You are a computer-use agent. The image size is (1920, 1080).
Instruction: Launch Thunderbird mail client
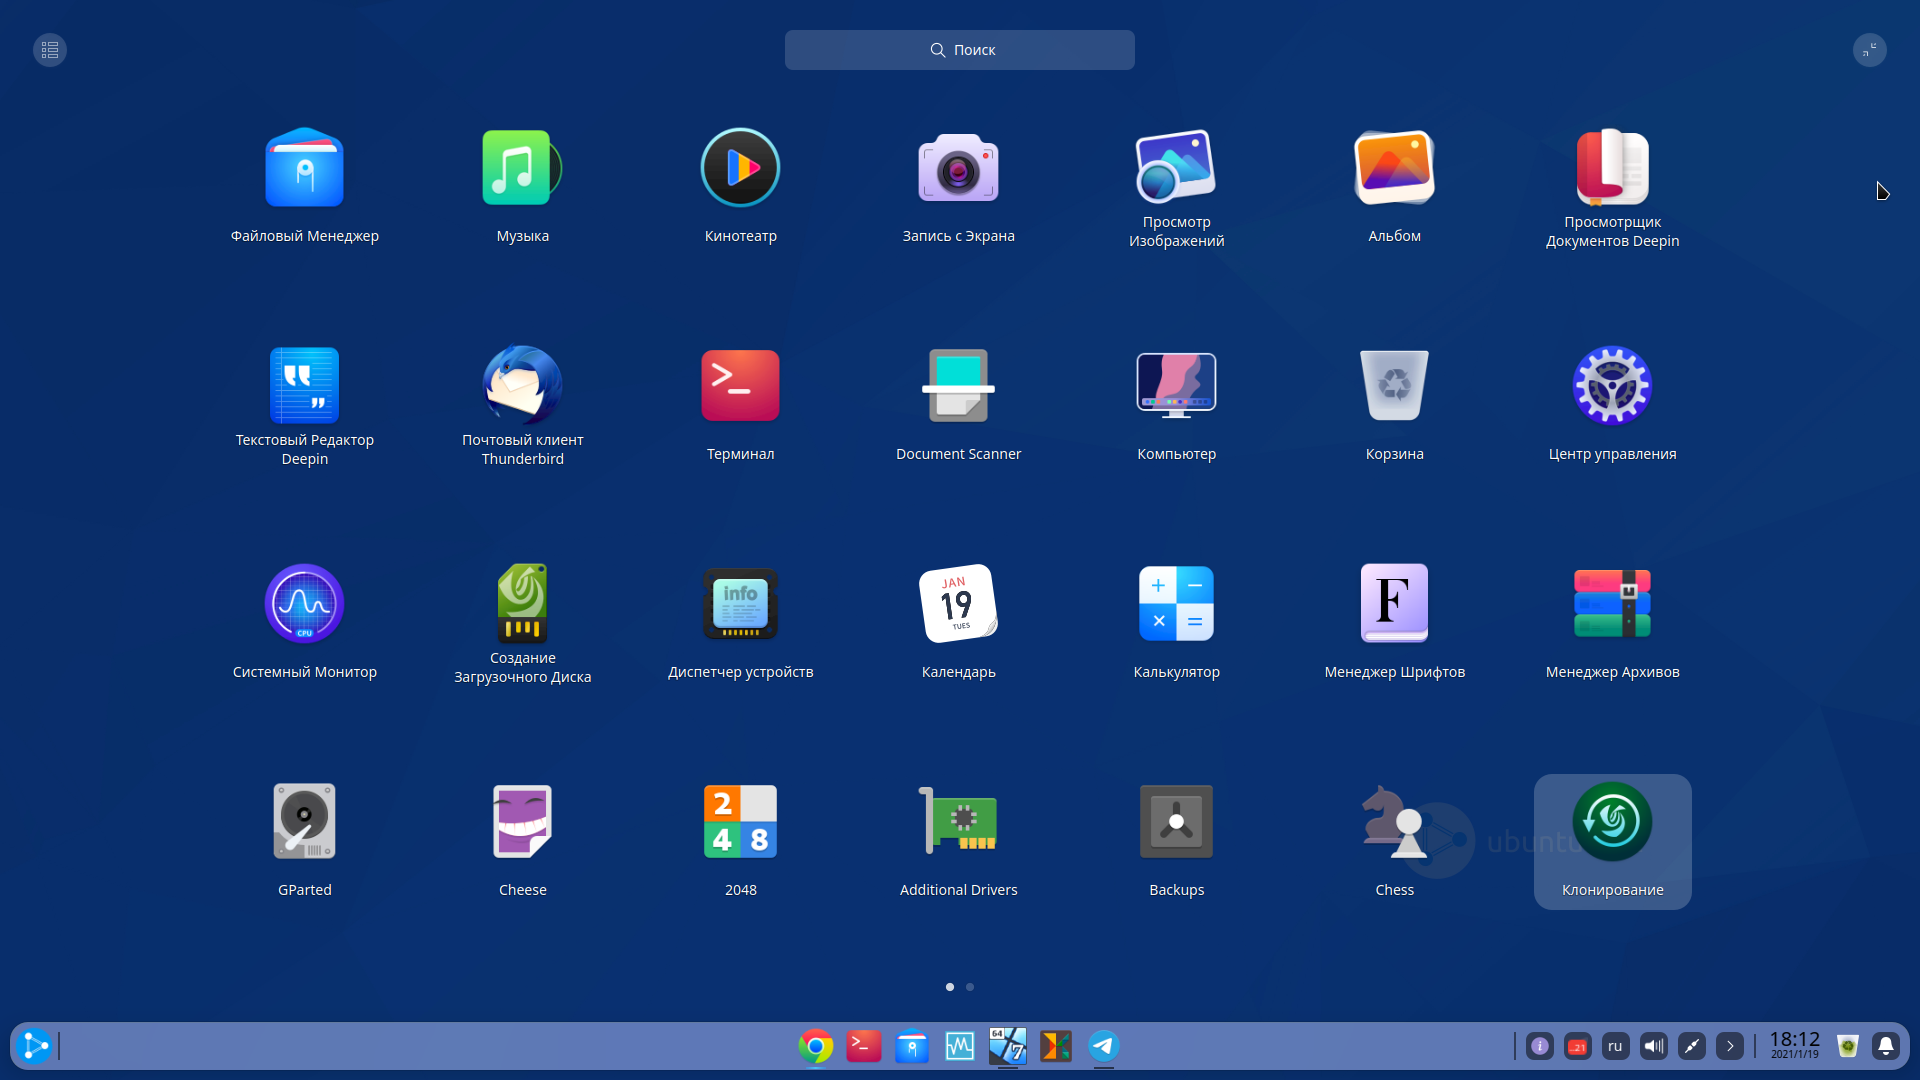pos(522,386)
